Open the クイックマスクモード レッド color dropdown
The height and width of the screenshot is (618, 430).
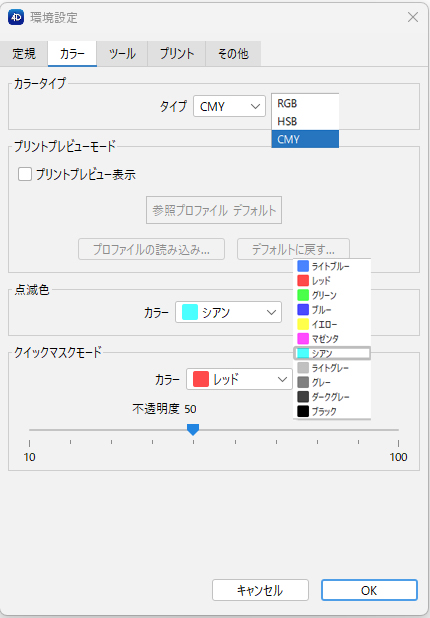click(x=239, y=379)
